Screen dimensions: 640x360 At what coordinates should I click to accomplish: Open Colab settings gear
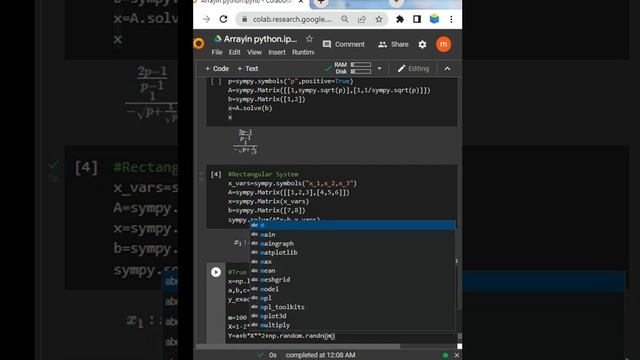422,44
